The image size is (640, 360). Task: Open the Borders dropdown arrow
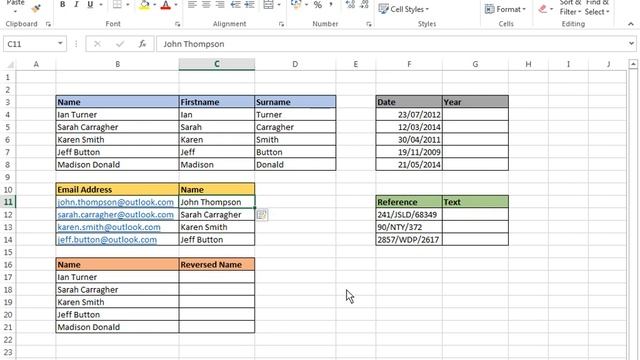click(x=128, y=5)
